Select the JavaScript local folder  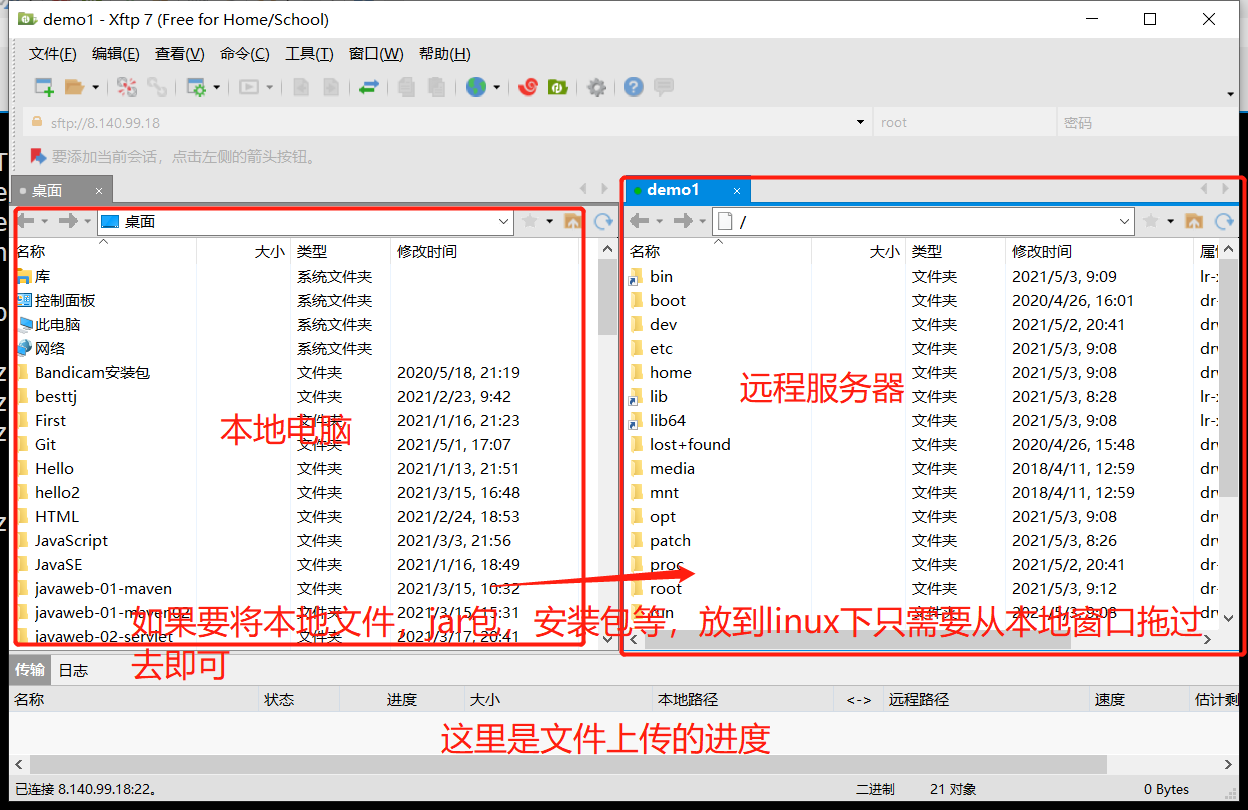pyautogui.click(x=71, y=540)
